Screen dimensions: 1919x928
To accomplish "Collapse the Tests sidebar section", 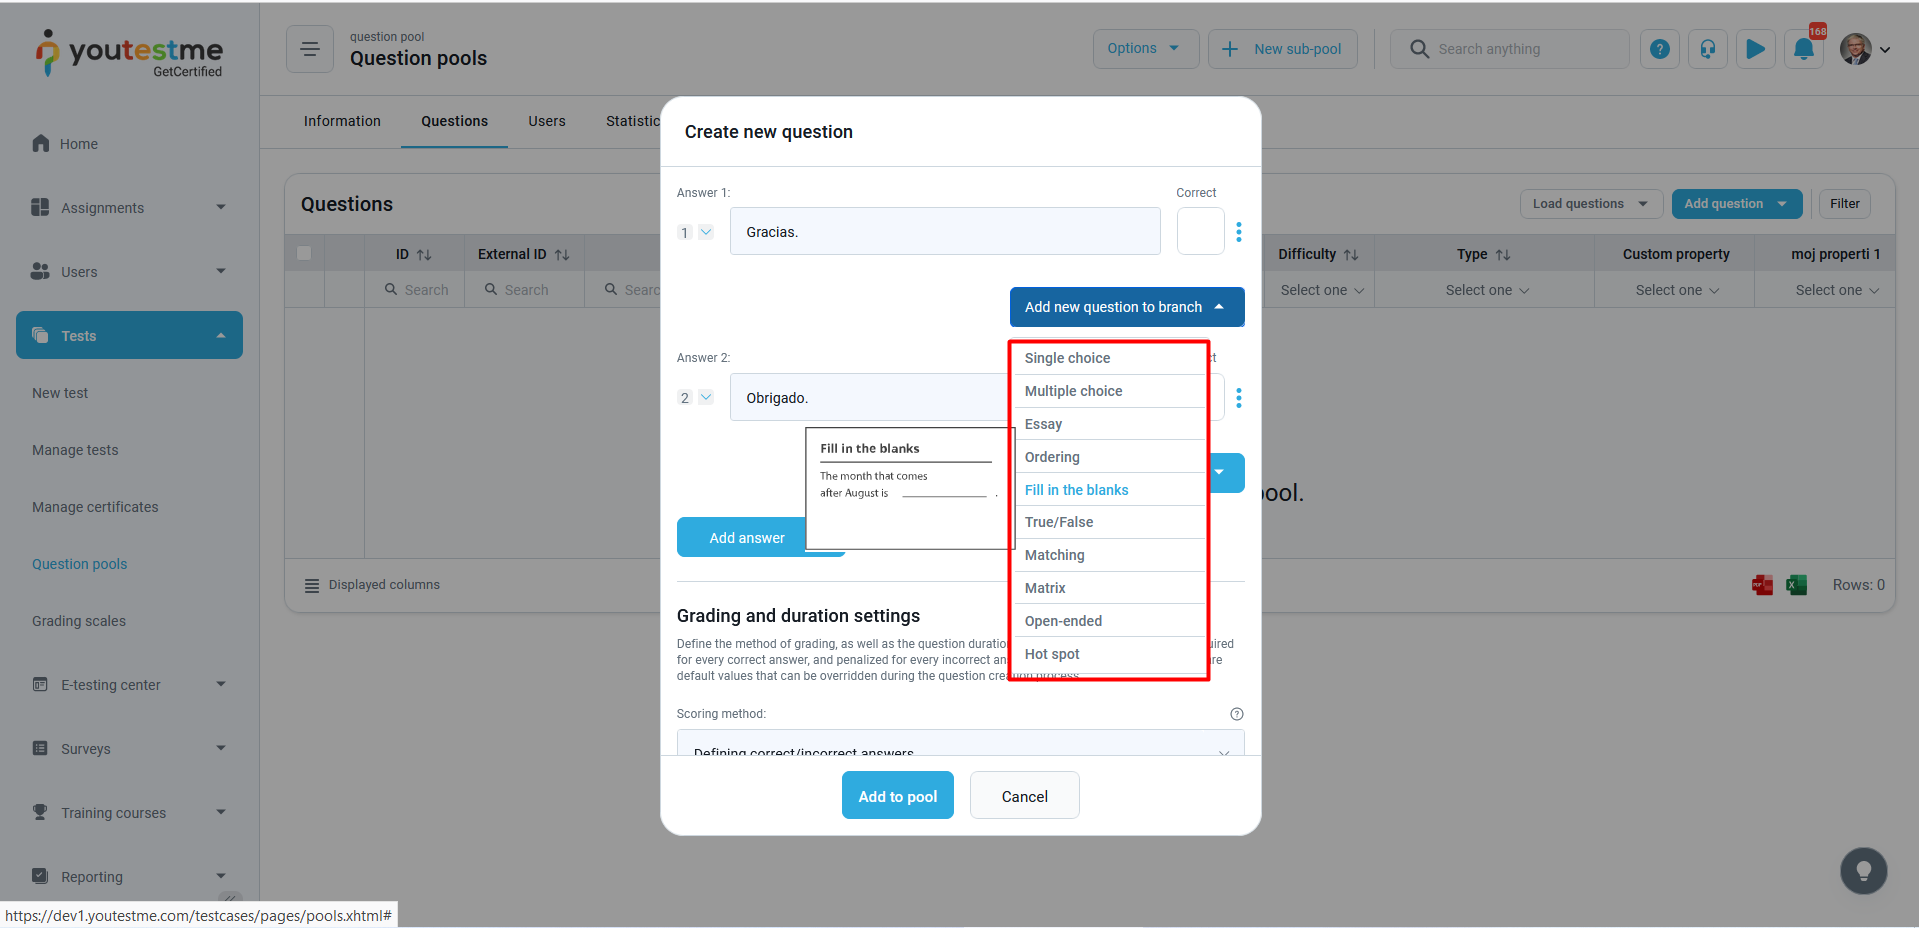I will pos(221,335).
